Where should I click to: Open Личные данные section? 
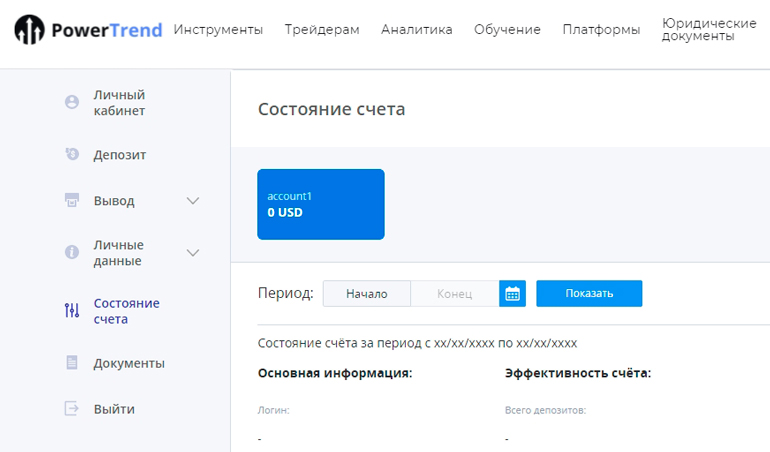[x=119, y=253]
